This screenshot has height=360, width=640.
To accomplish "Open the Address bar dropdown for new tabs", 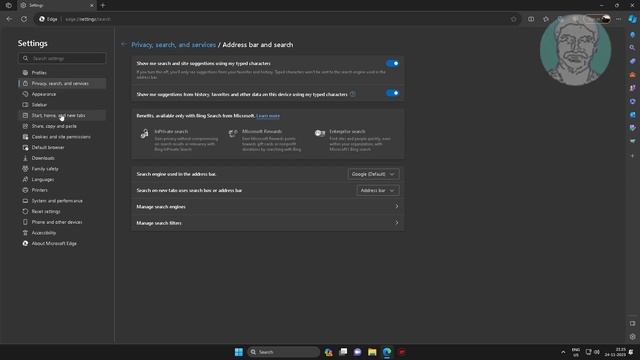I will [x=378, y=190].
